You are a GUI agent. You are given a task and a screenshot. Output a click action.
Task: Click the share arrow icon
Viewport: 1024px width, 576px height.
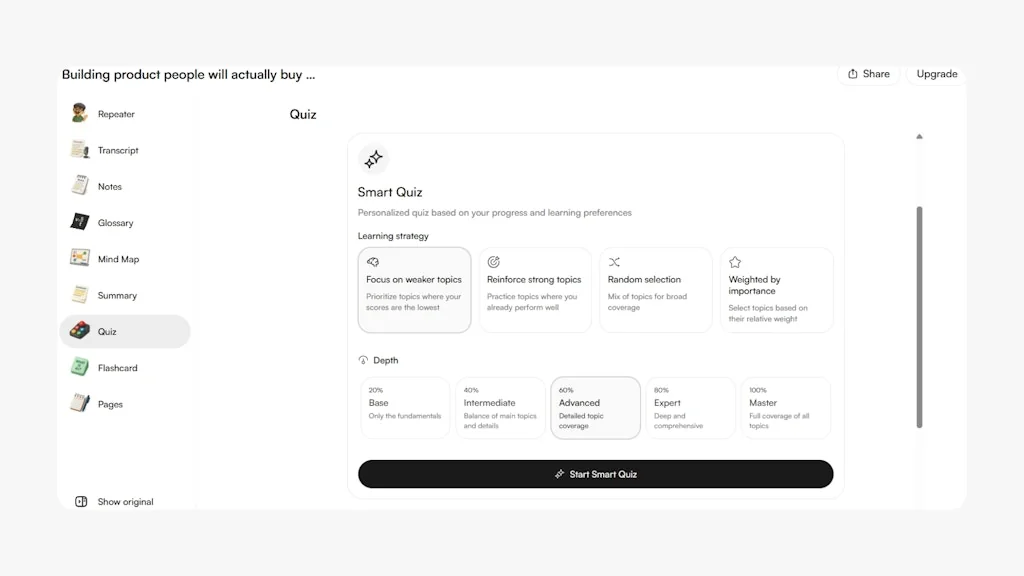tap(852, 73)
